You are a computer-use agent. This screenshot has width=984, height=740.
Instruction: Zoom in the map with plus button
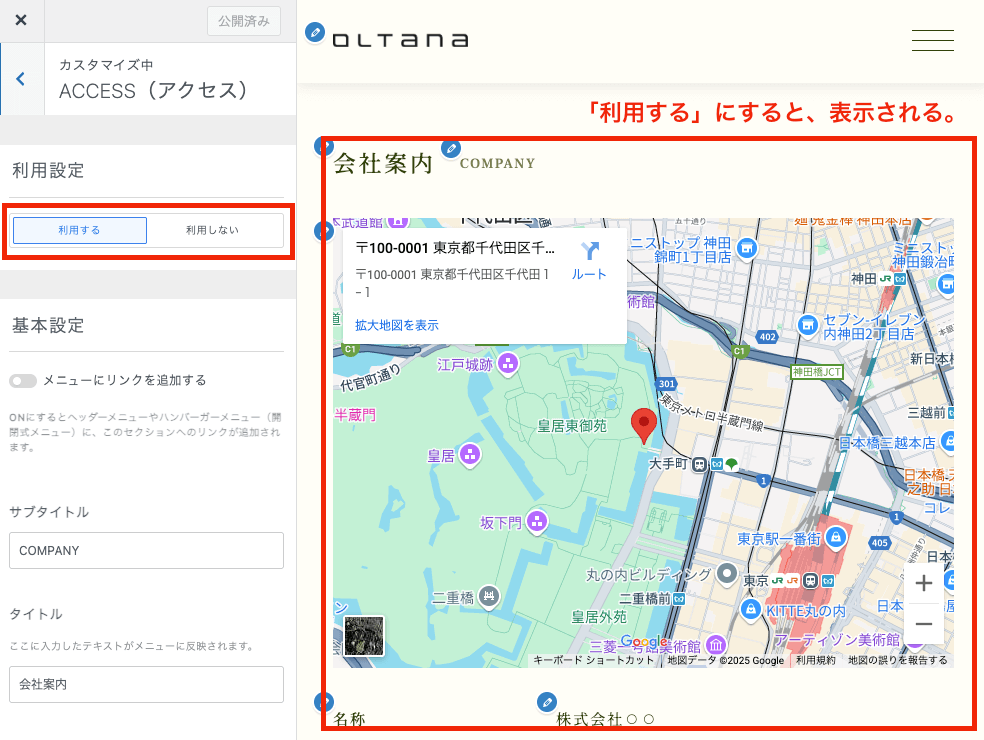coord(924,583)
